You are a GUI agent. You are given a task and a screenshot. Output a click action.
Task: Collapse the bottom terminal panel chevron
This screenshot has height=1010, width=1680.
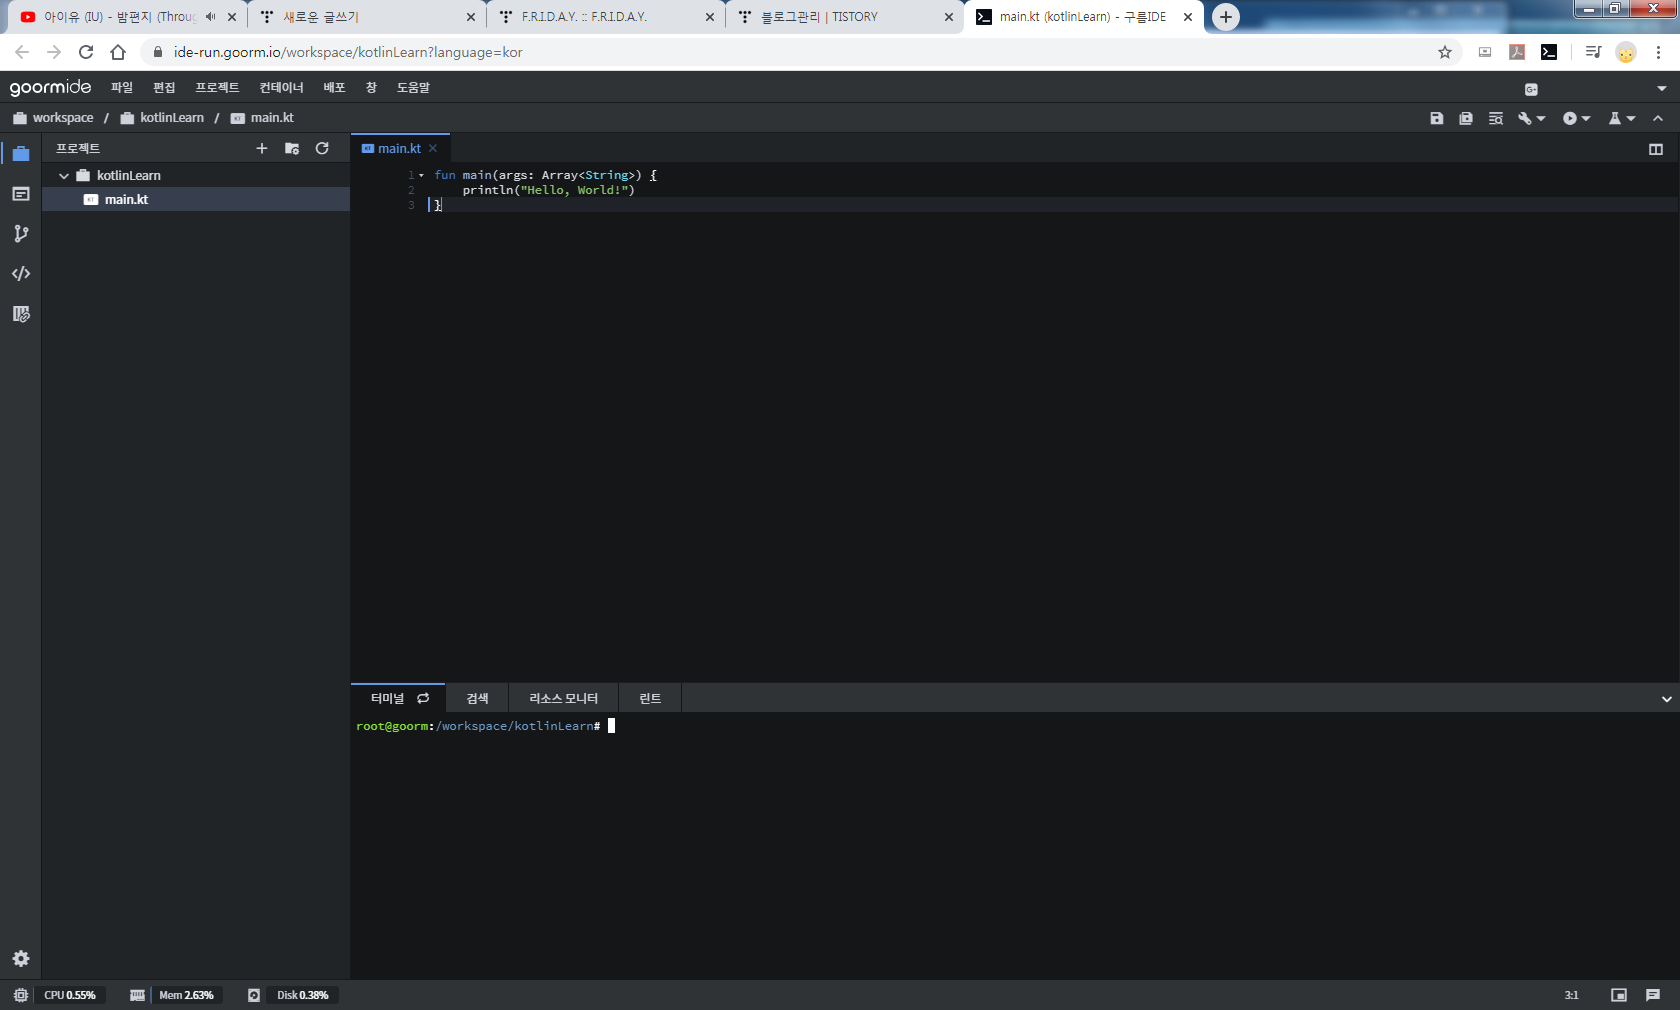tap(1667, 699)
